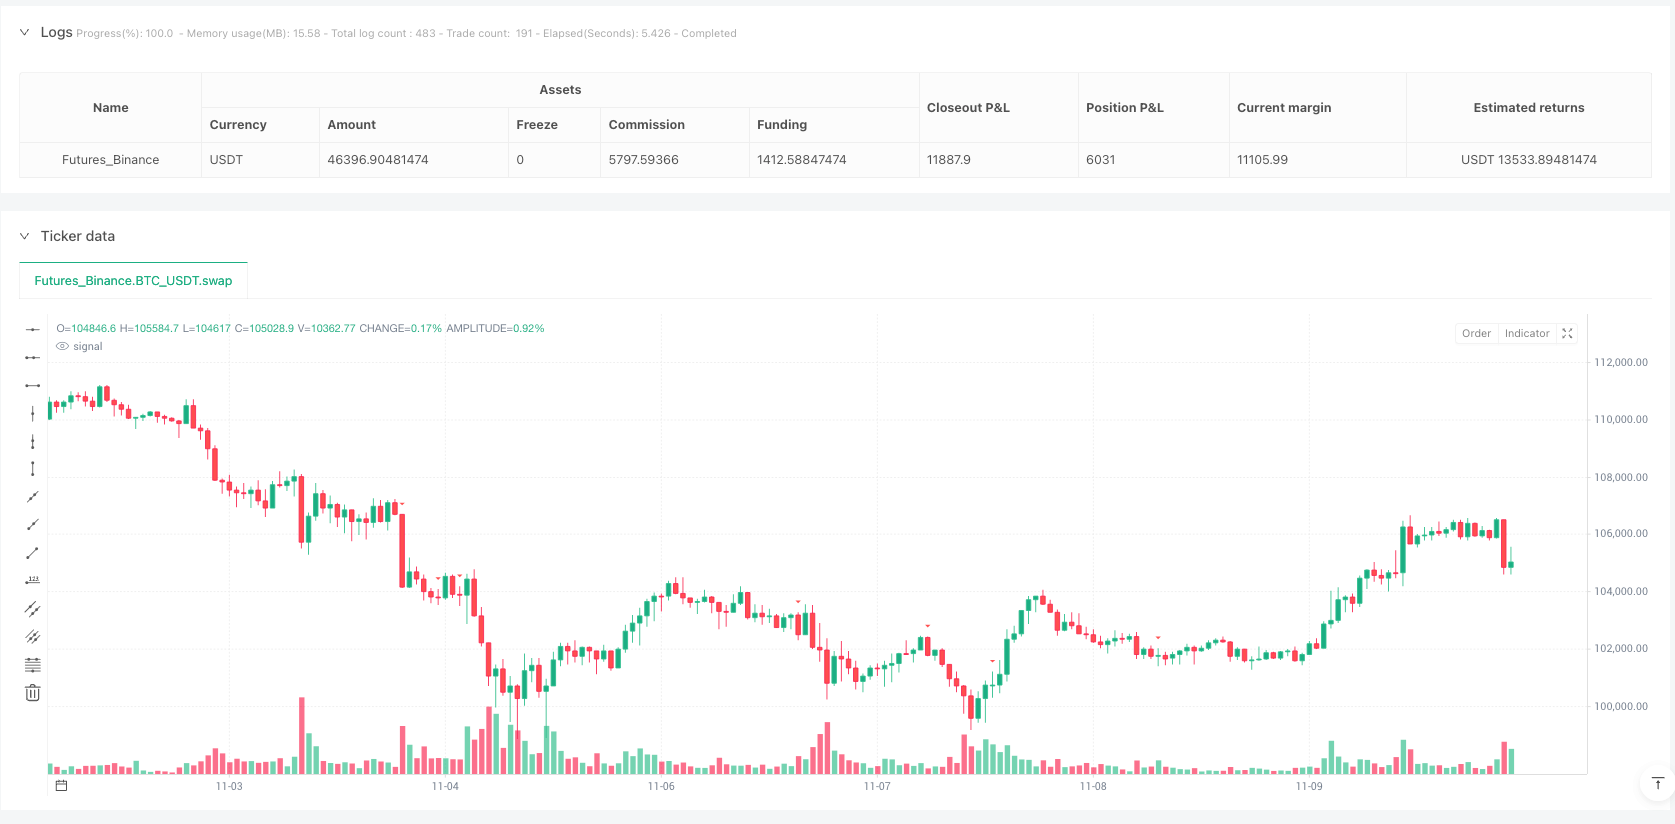Select the Fibonacci retracement lines tool

pos(33,665)
